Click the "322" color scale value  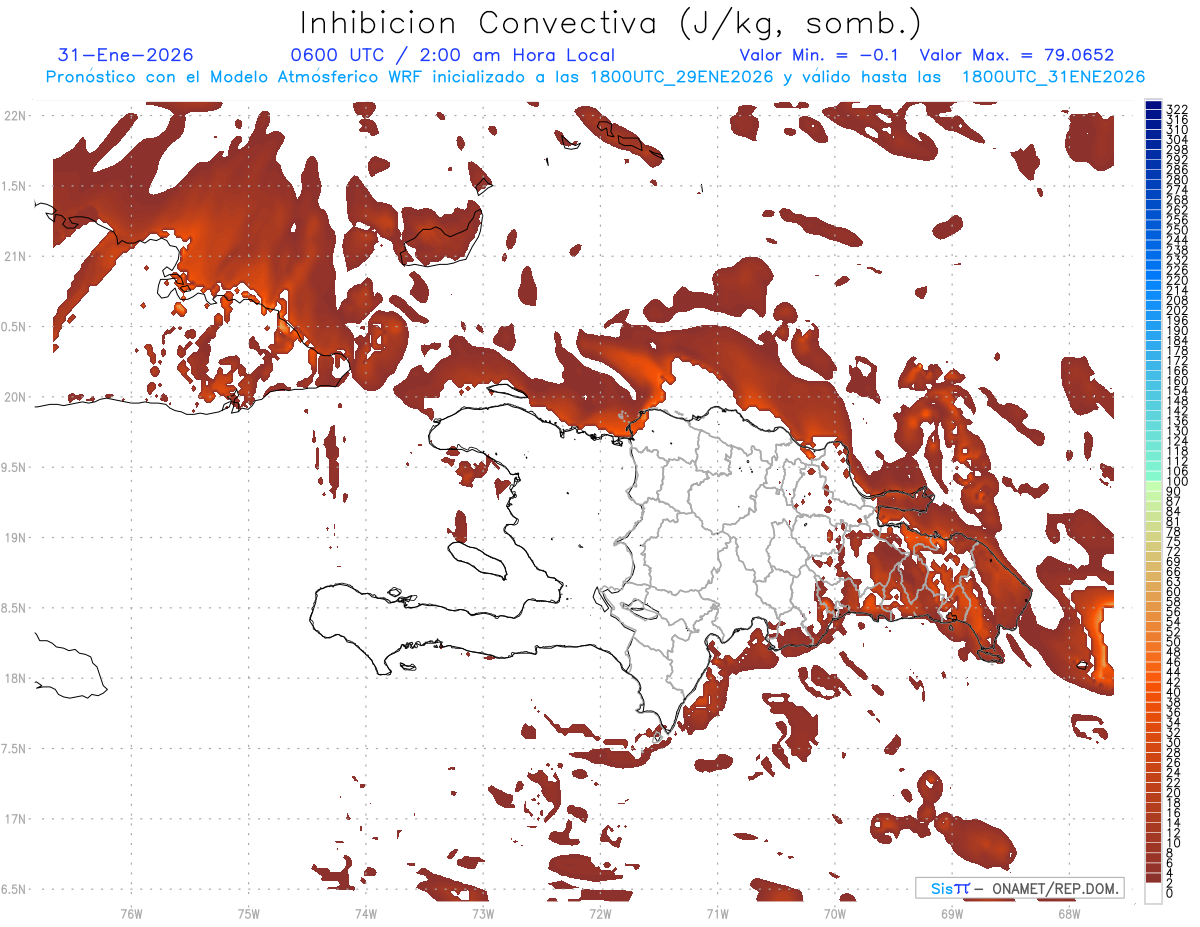(1176, 108)
